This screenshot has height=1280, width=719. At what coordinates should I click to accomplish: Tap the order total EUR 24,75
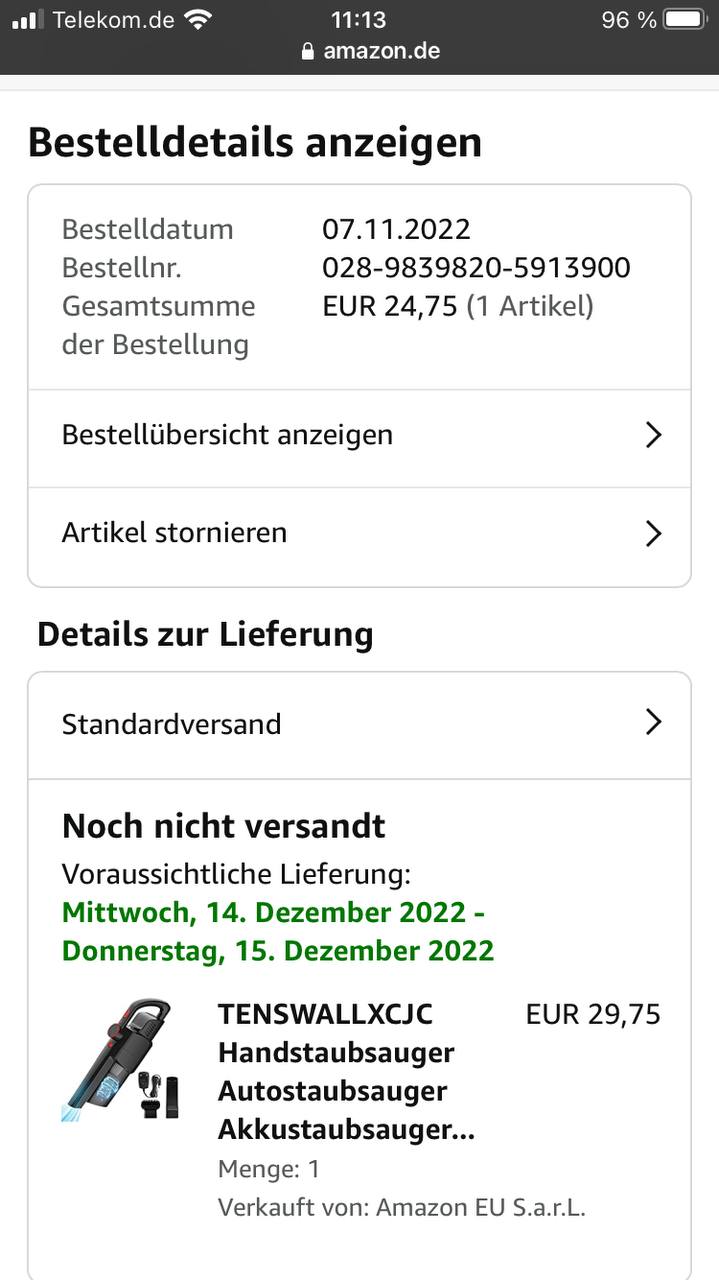[389, 306]
